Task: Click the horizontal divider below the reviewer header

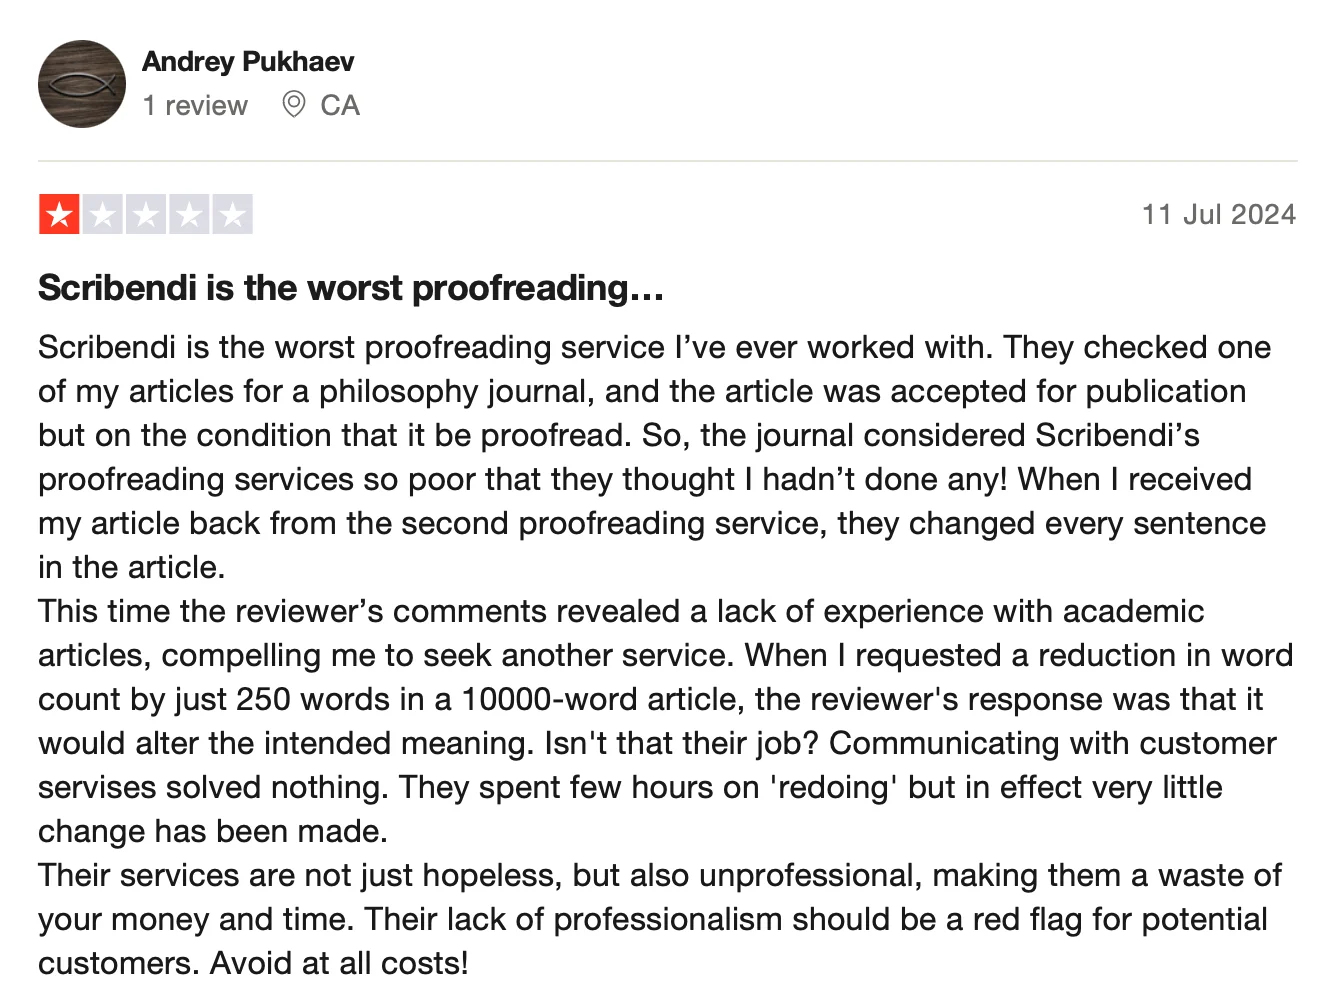Action: [668, 161]
